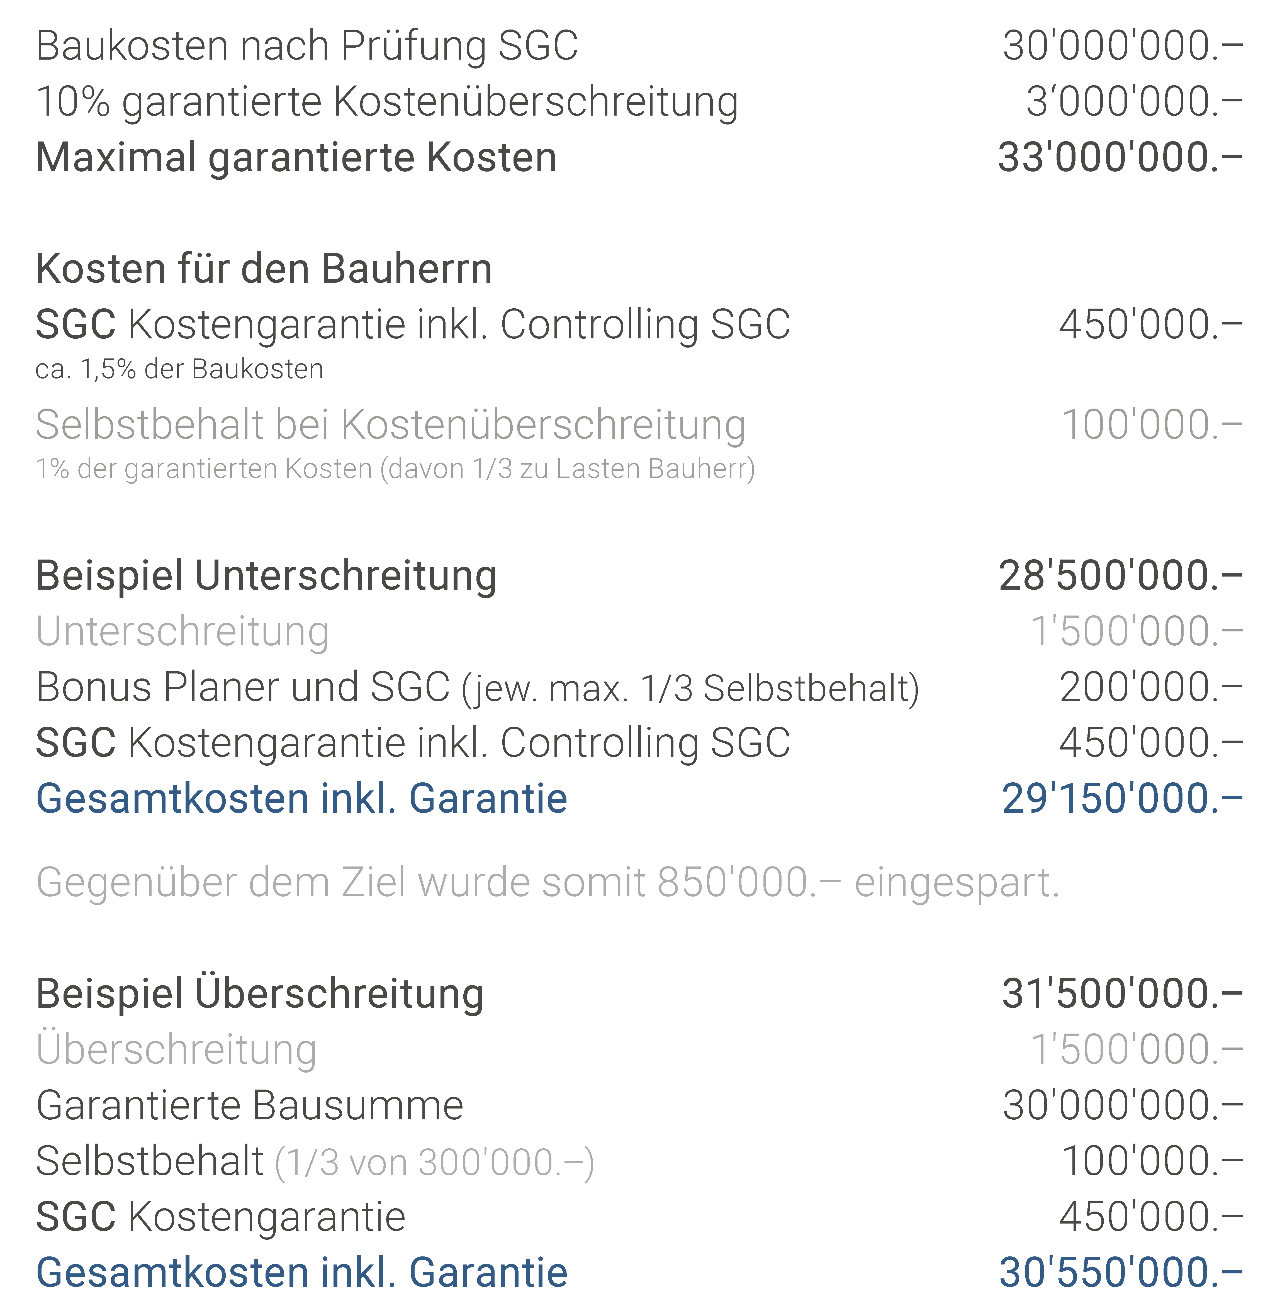This screenshot has width=1280, height=1311.
Task: Click the 'Baukosten nach Prüfung SGC' line
Action: (307, 46)
